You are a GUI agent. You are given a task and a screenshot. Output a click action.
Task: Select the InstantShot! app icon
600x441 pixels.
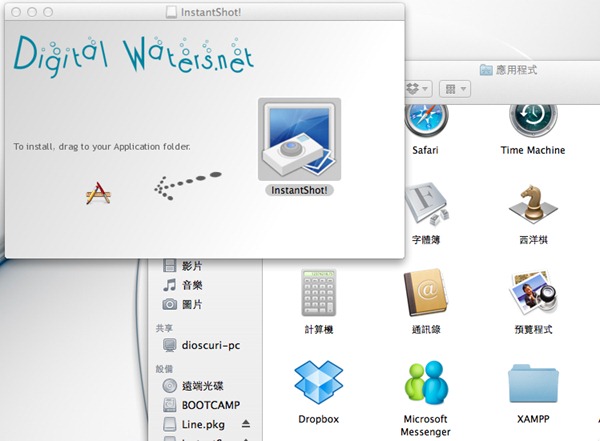coord(299,139)
